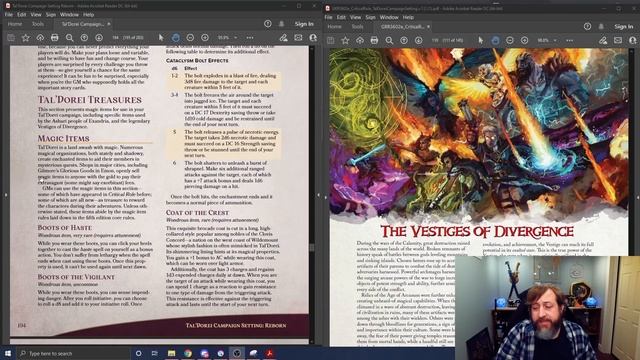
Task: Activate Hand pan tool in right Acrobat window
Action: [x=495, y=40]
